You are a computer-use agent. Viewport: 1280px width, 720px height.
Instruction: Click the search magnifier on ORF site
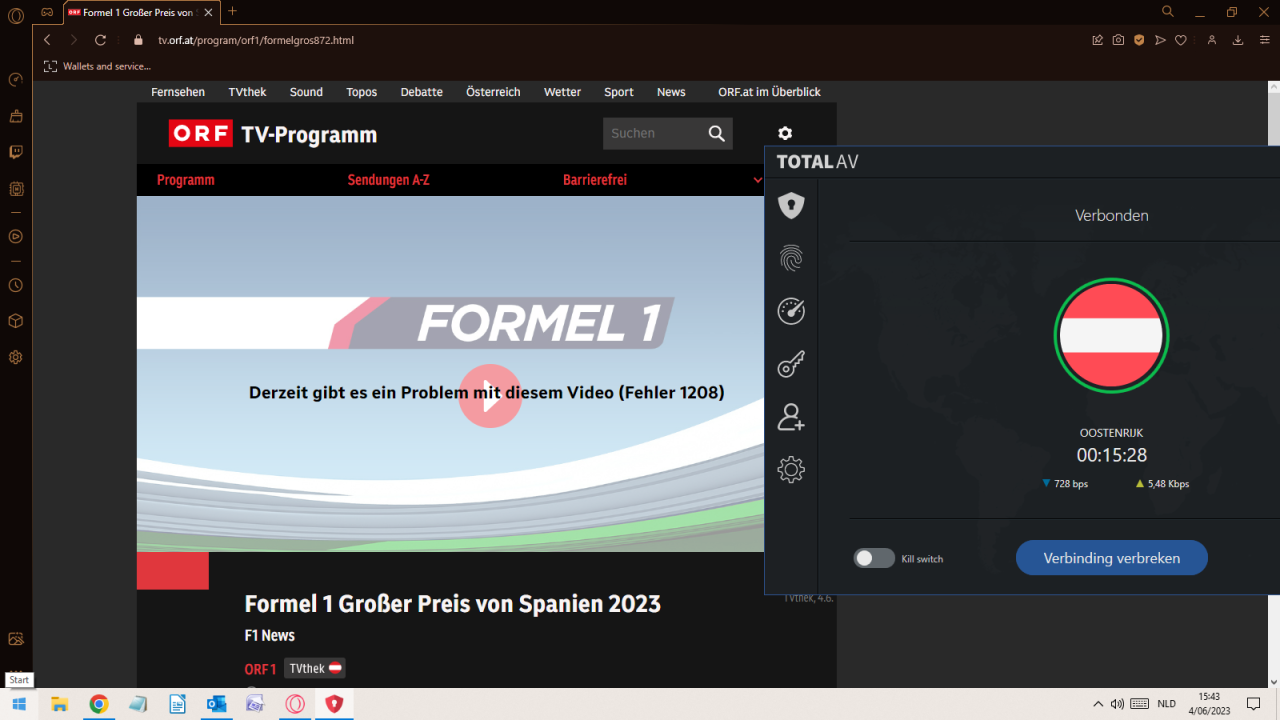coord(716,134)
